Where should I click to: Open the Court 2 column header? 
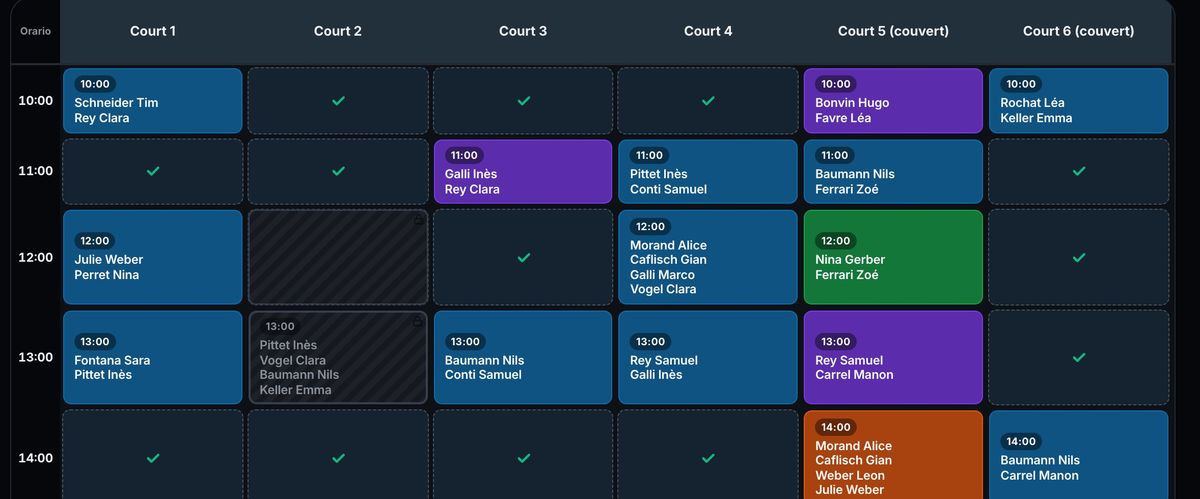pos(338,31)
